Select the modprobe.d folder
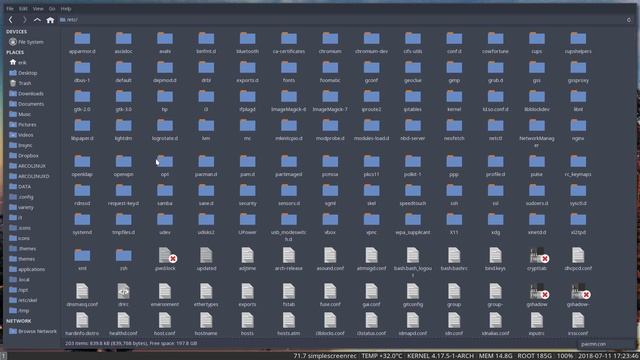640x360 pixels. pyautogui.click(x=330, y=130)
